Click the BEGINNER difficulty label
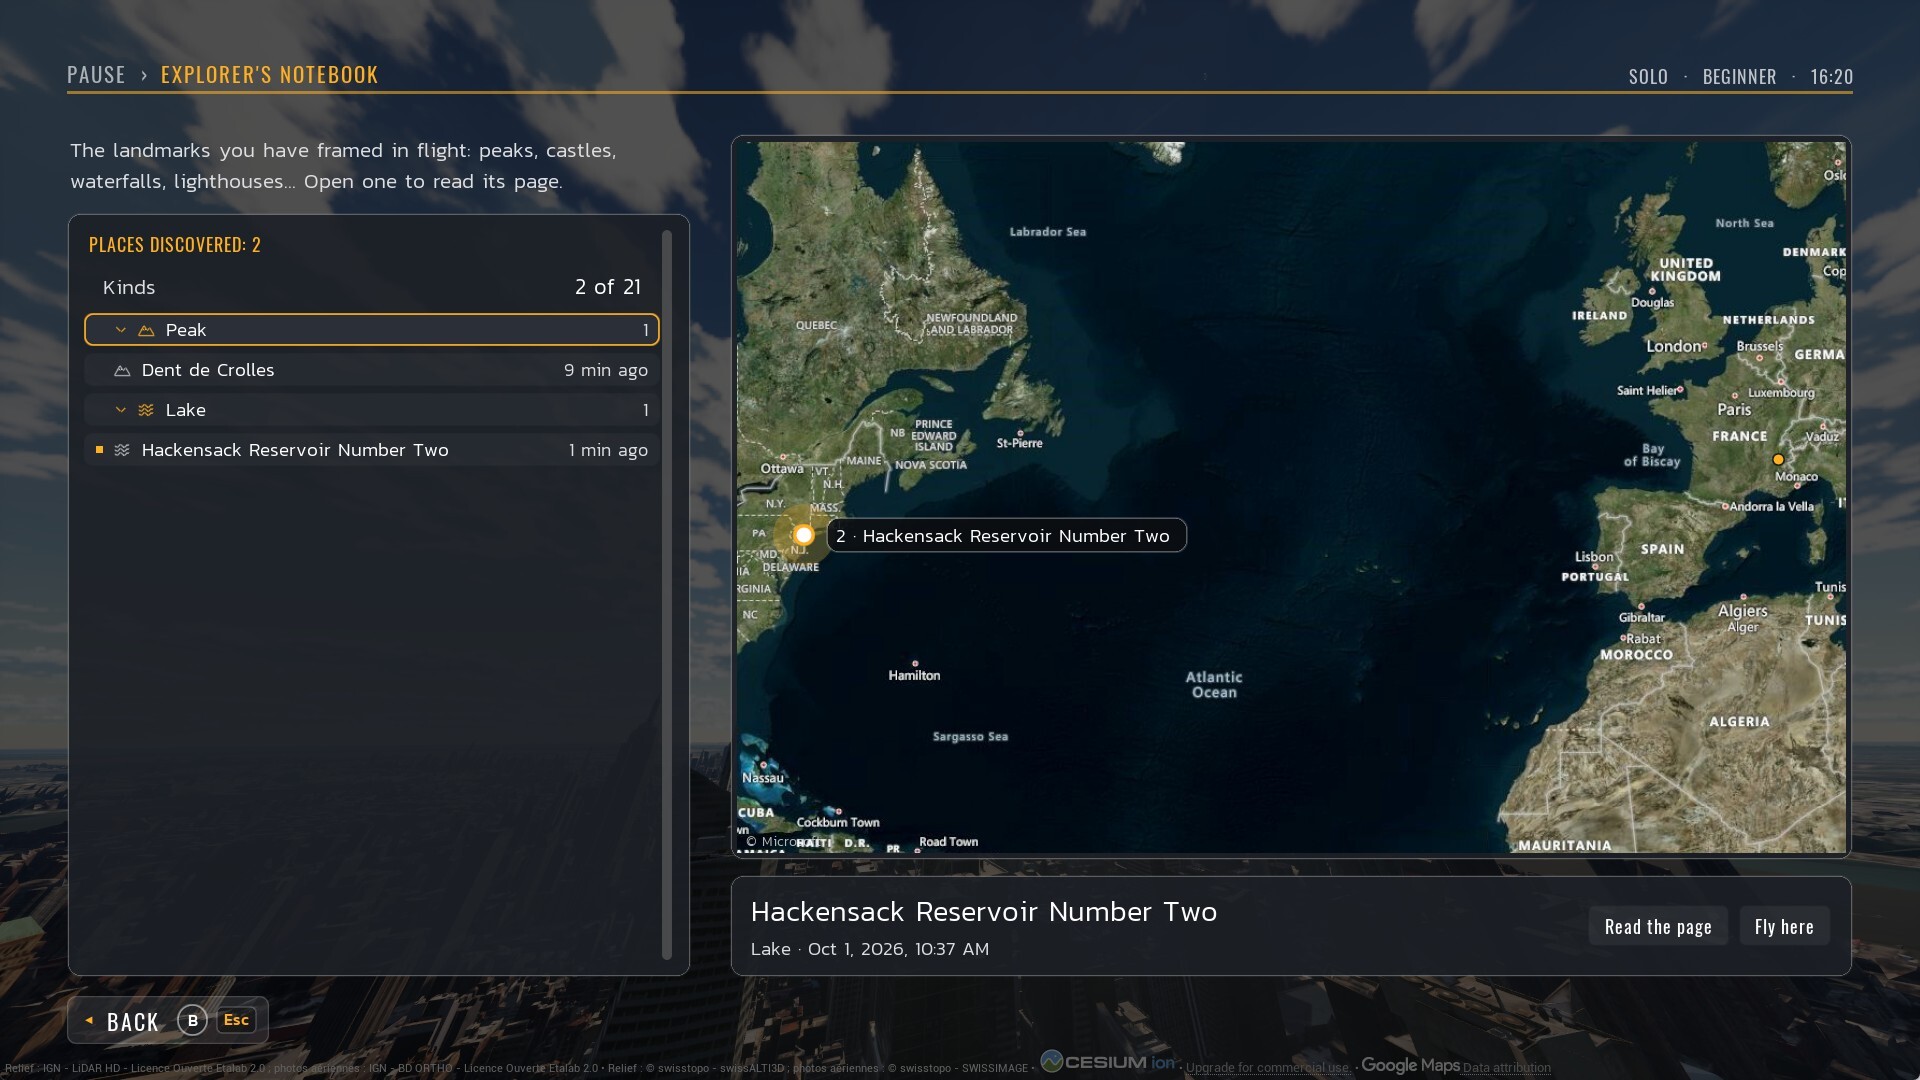This screenshot has height=1080, width=1920. [1739, 77]
